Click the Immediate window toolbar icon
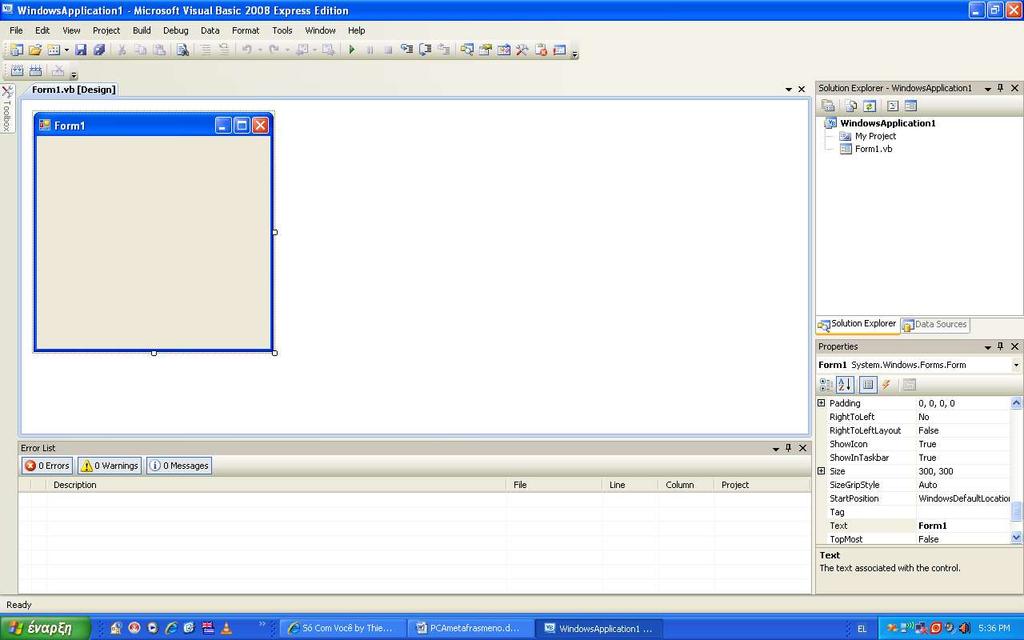 [560, 50]
